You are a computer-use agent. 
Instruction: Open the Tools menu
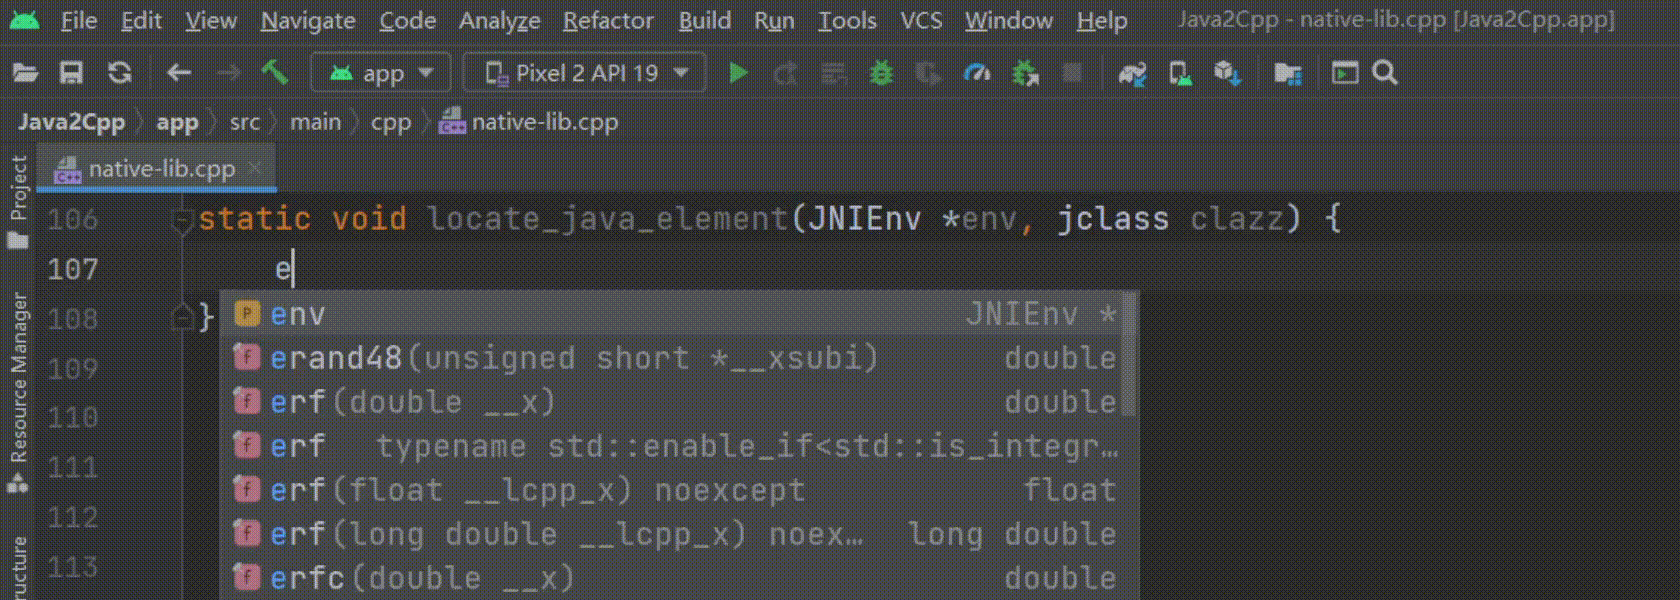(847, 21)
